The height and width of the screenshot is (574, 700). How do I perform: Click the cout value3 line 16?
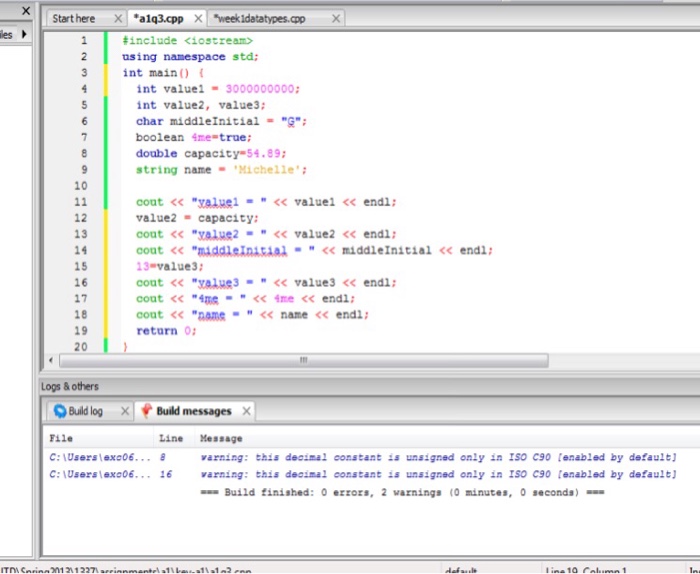tap(266, 283)
